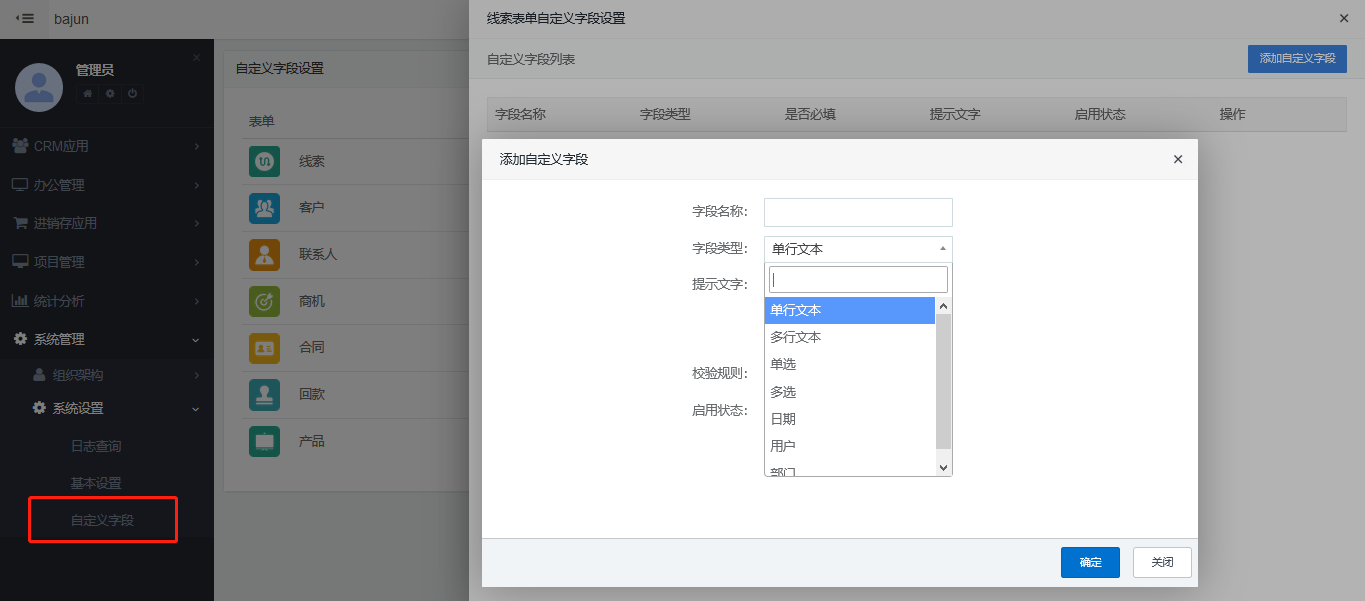
Task: Click the 商机 form icon
Action: [x=264, y=301]
